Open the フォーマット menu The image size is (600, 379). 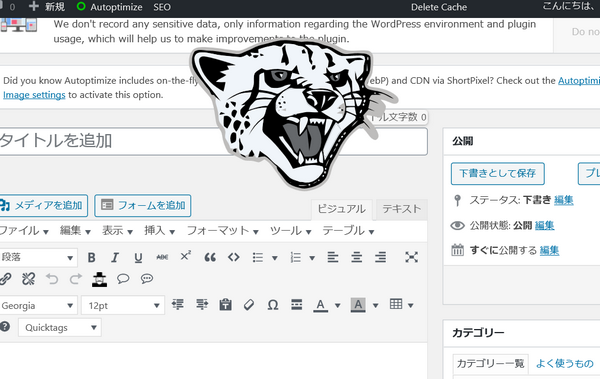coord(222,231)
